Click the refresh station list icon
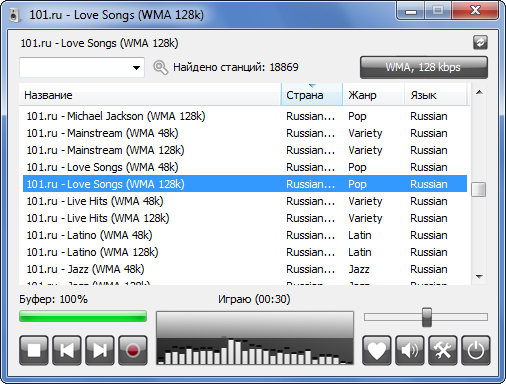Image resolution: width=506 pixels, height=384 pixels. (x=480, y=43)
